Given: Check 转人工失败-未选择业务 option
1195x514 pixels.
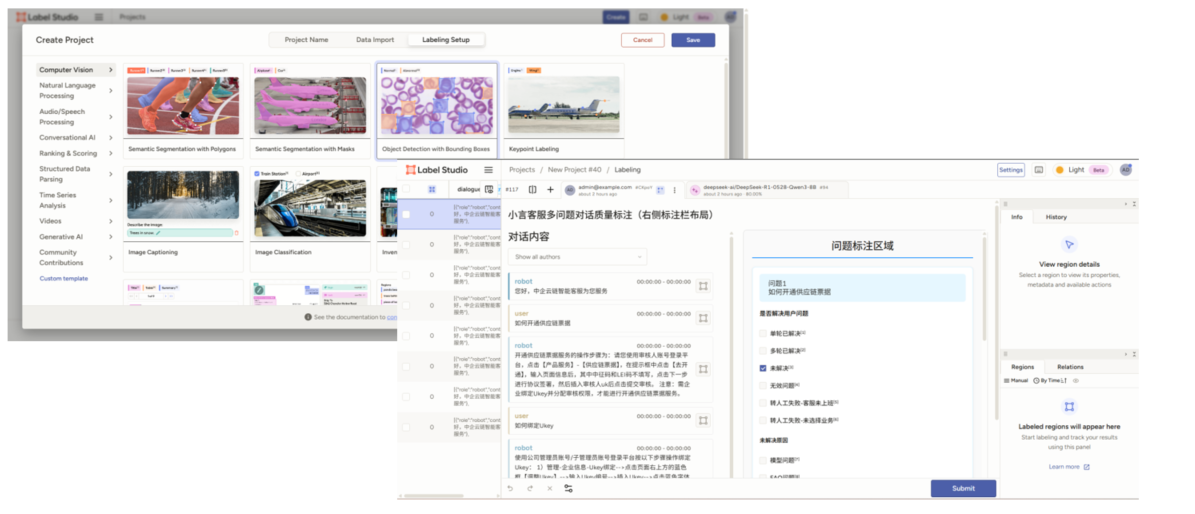Looking at the screenshot, I should point(763,420).
